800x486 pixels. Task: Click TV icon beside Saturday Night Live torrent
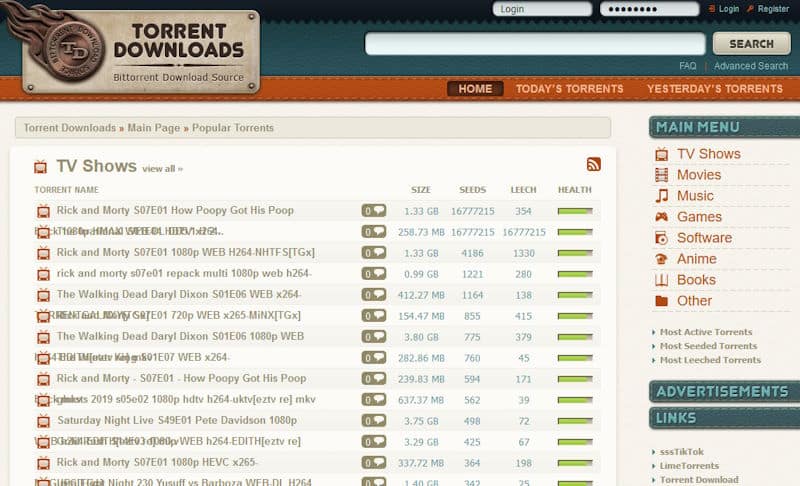point(43,421)
